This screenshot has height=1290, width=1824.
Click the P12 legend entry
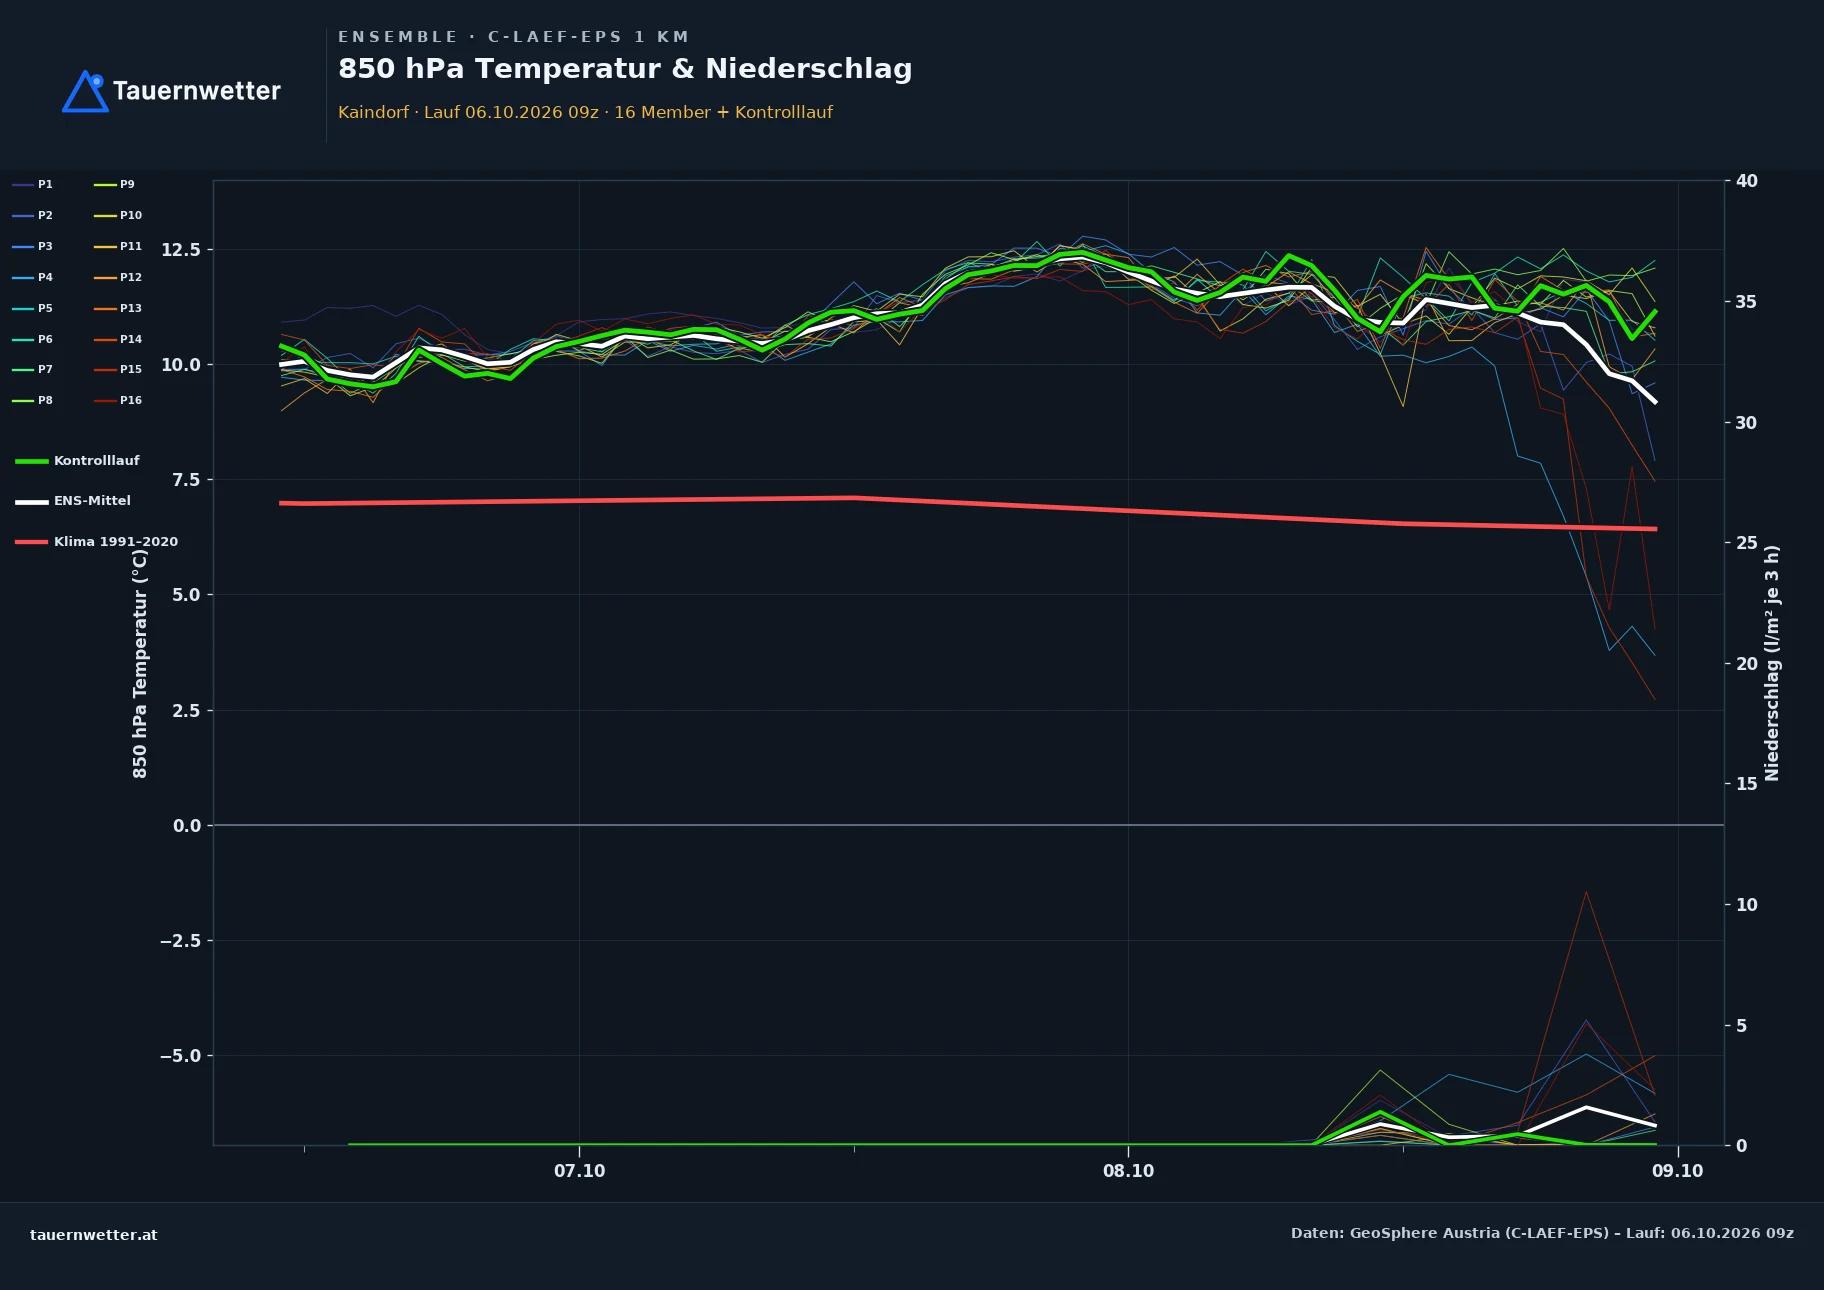click(118, 278)
